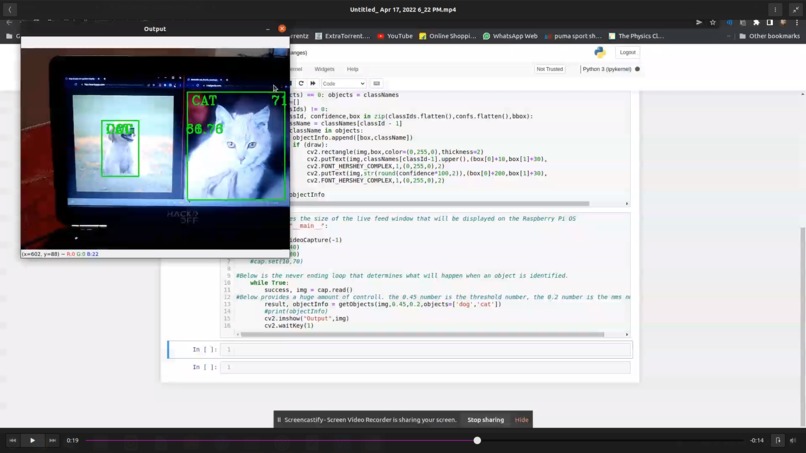Click the second empty In [ ] cell
The width and height of the screenshot is (806, 453).
point(426,367)
